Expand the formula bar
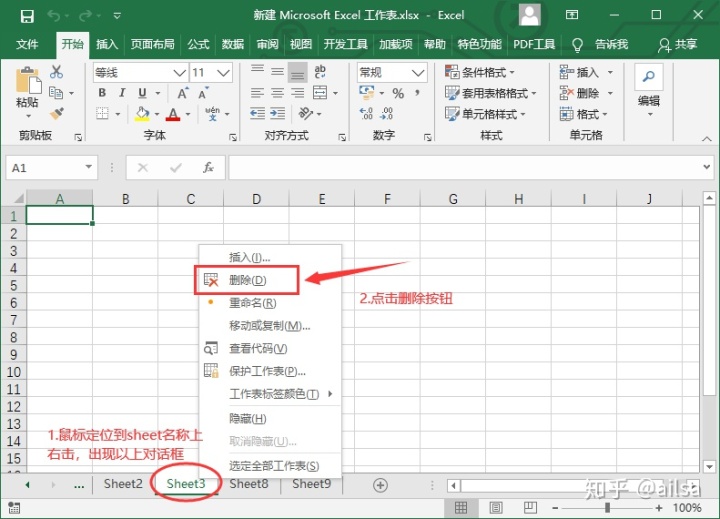The width and height of the screenshot is (720, 519). tap(707, 167)
